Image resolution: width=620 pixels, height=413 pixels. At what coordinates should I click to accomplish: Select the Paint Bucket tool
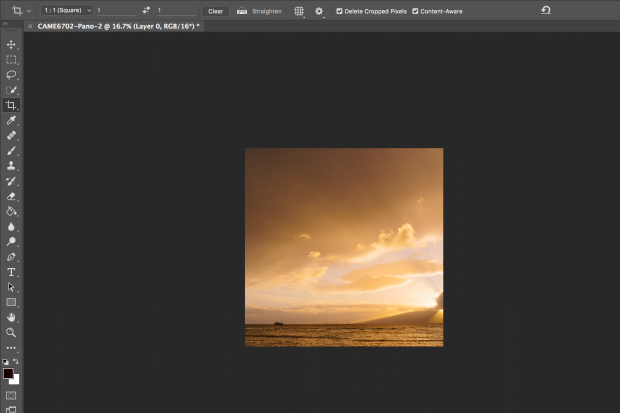[11, 211]
